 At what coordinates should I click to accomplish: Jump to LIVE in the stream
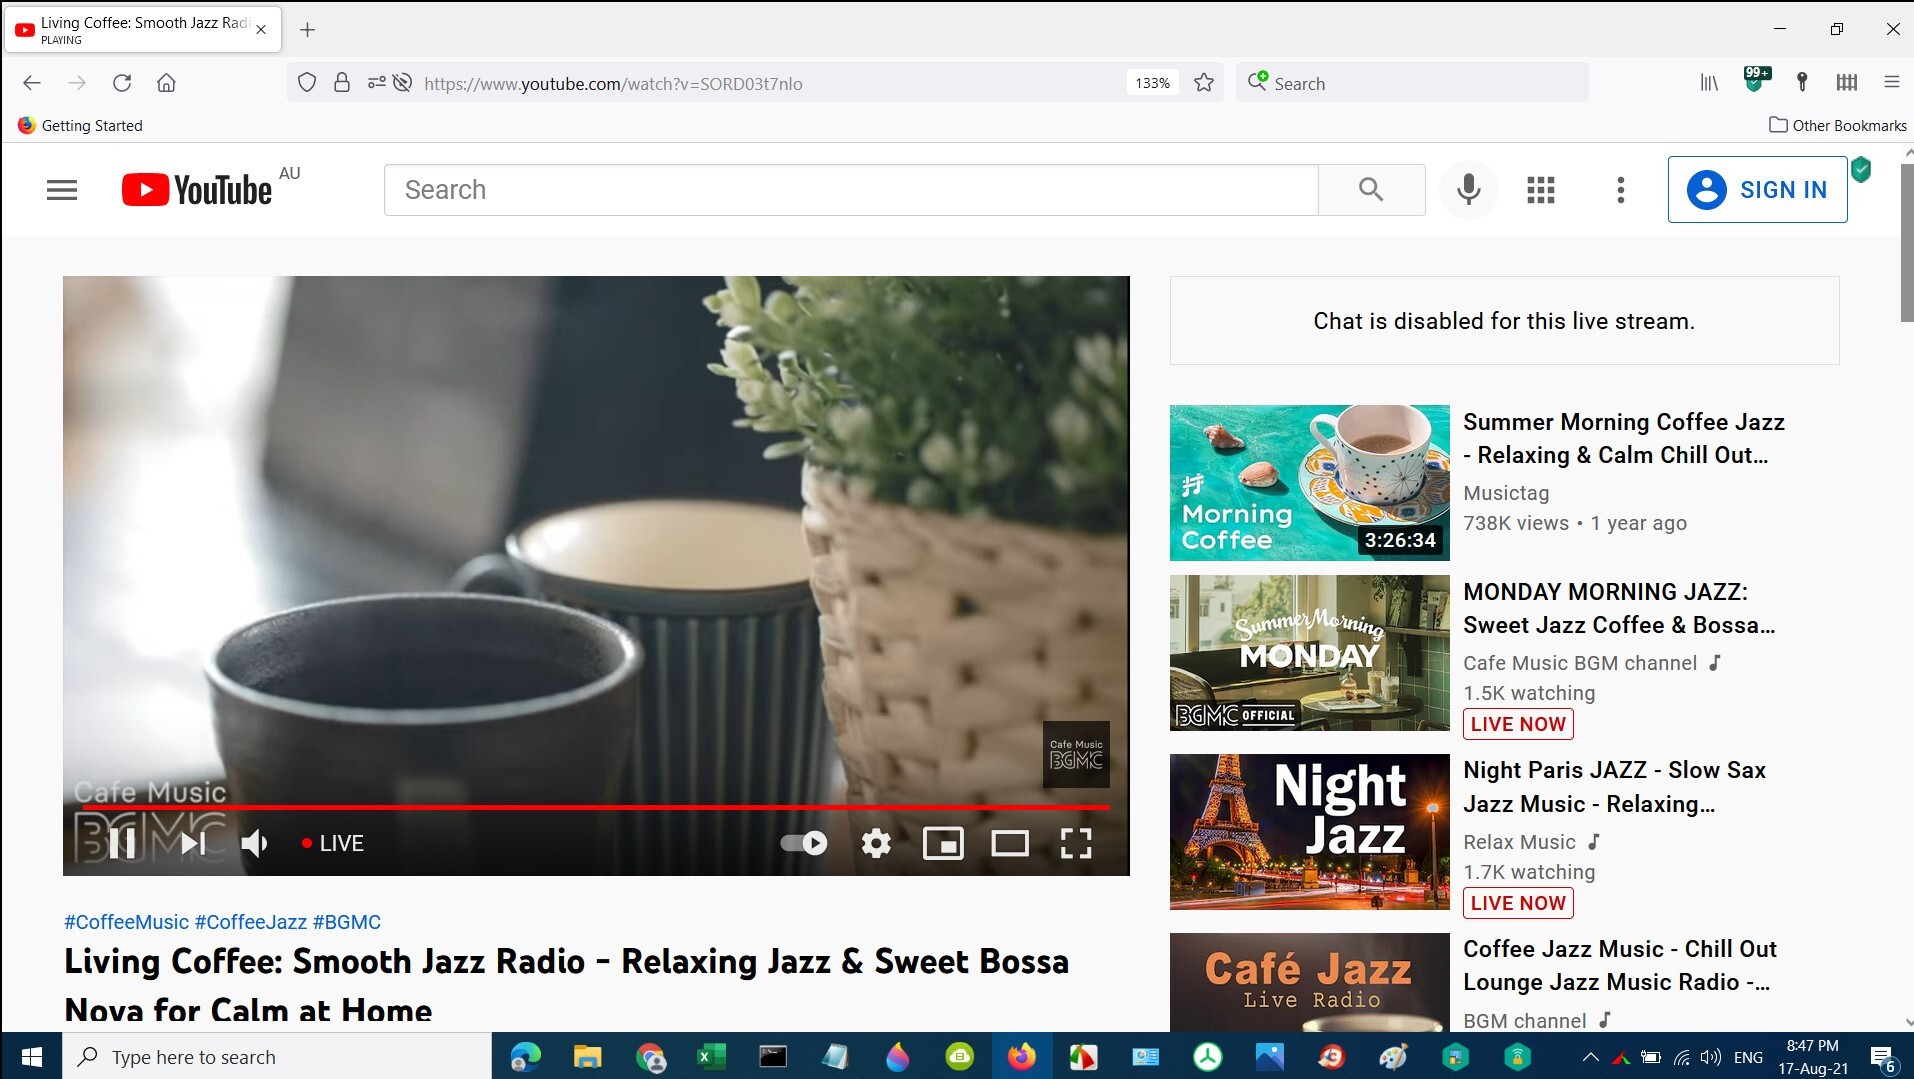pos(333,843)
